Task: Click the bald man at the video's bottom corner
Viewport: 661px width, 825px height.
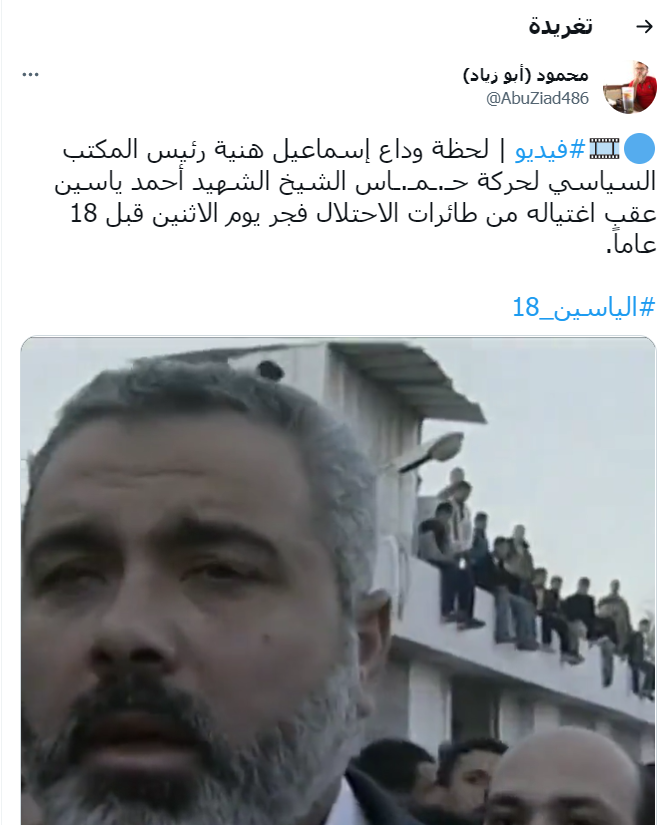Action: 563,779
